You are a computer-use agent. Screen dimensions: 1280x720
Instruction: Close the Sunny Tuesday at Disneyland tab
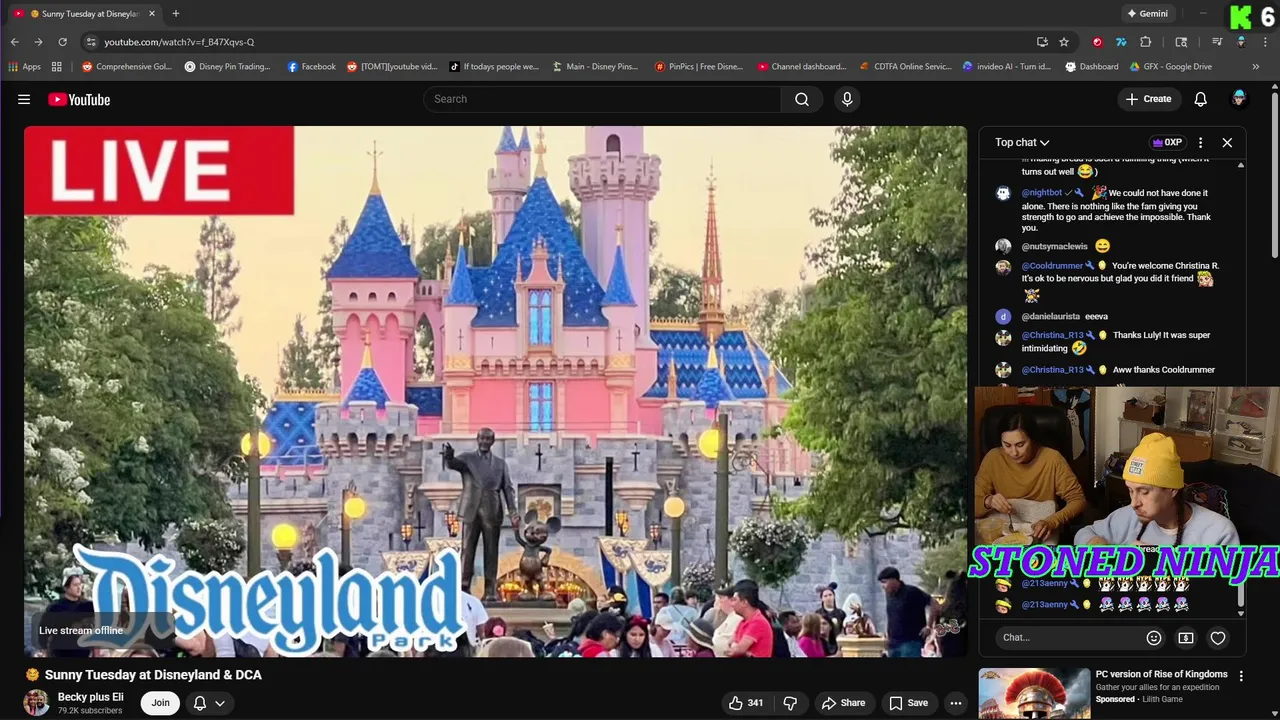[x=152, y=13]
